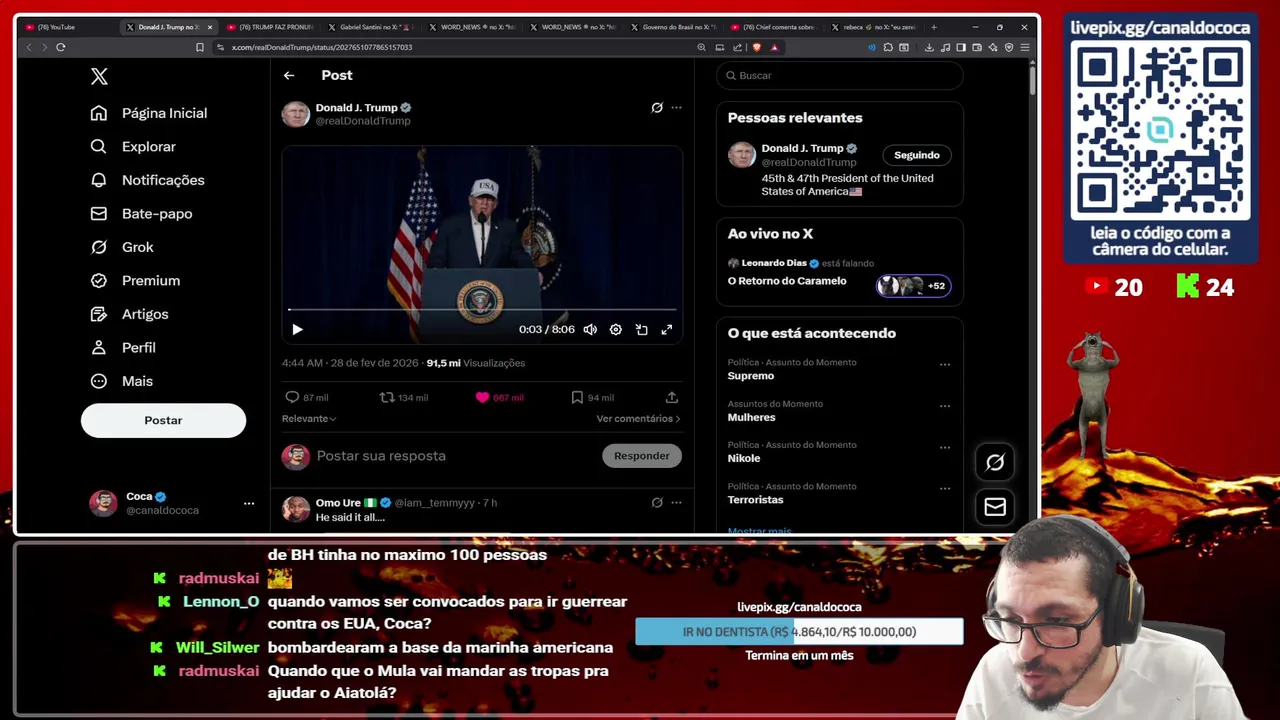Open the Brave wallet icon
The height and width of the screenshot is (720, 1280).
[x=977, y=47]
